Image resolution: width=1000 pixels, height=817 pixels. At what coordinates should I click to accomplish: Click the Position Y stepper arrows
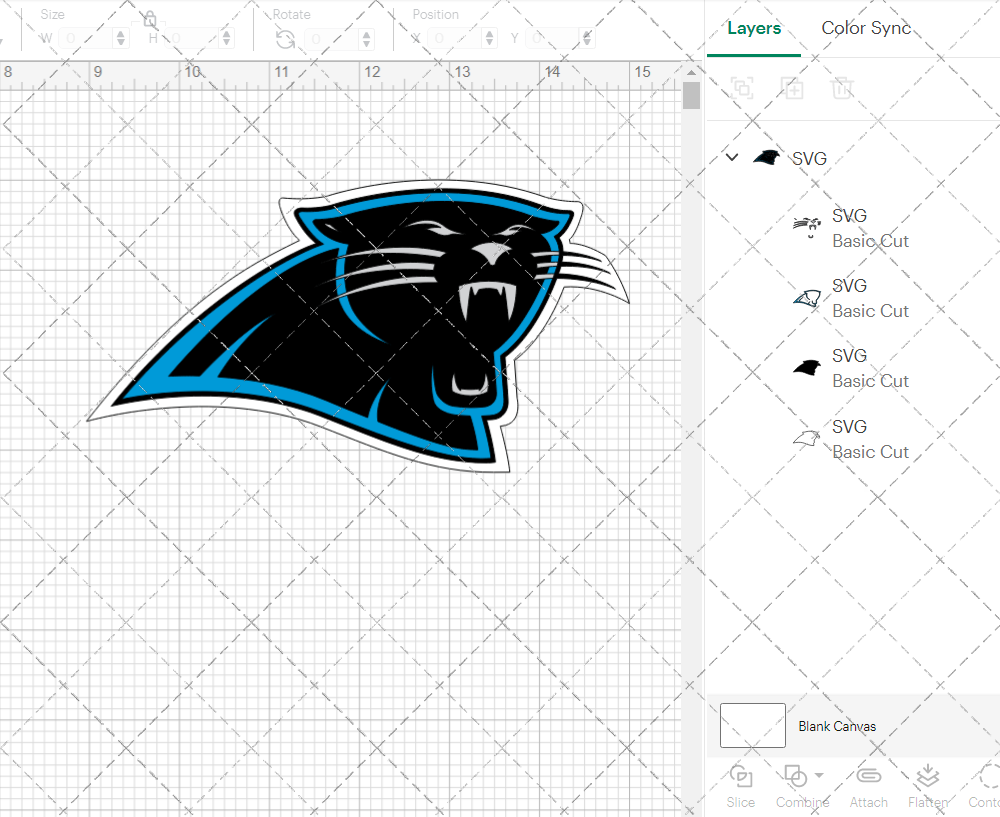(587, 39)
